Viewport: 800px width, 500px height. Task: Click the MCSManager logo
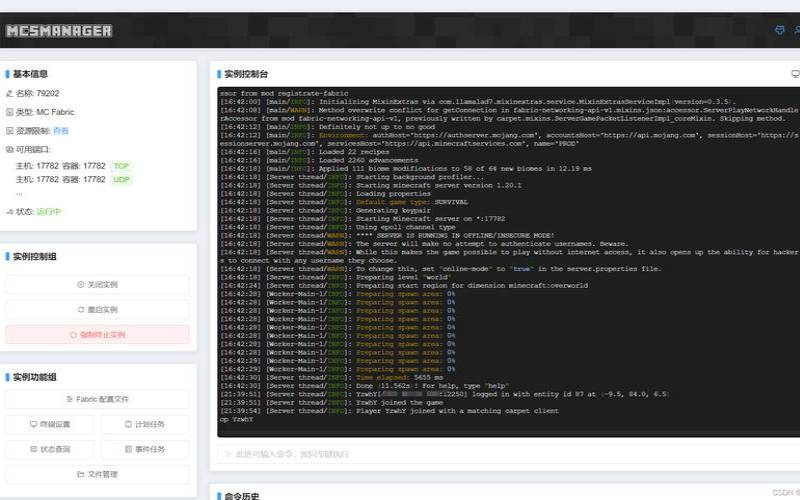coord(59,31)
